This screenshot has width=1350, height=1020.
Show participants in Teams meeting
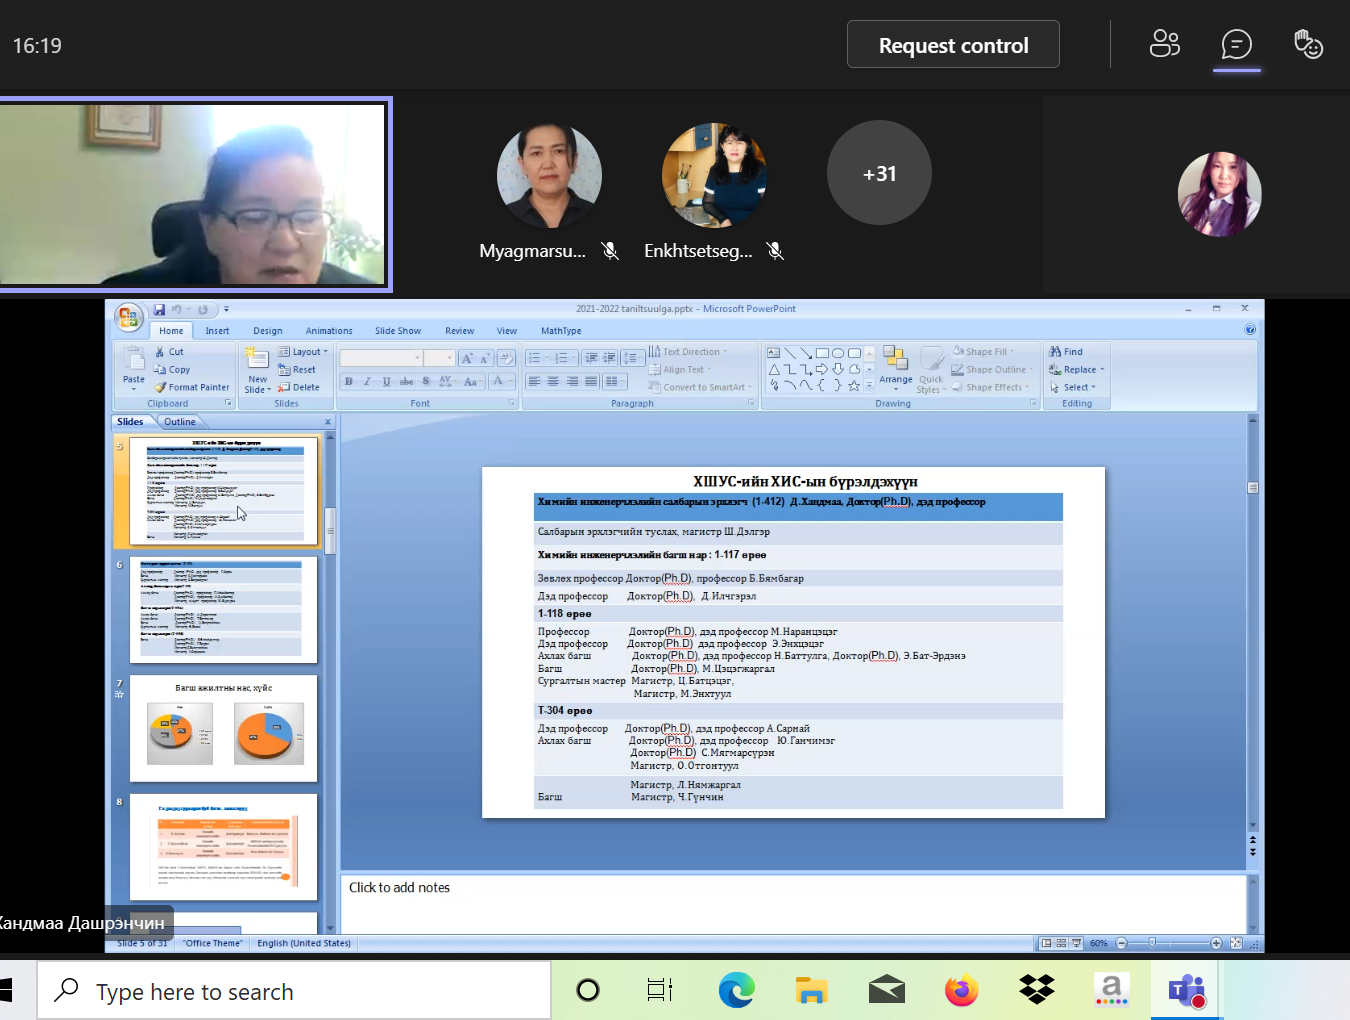(x=1164, y=44)
